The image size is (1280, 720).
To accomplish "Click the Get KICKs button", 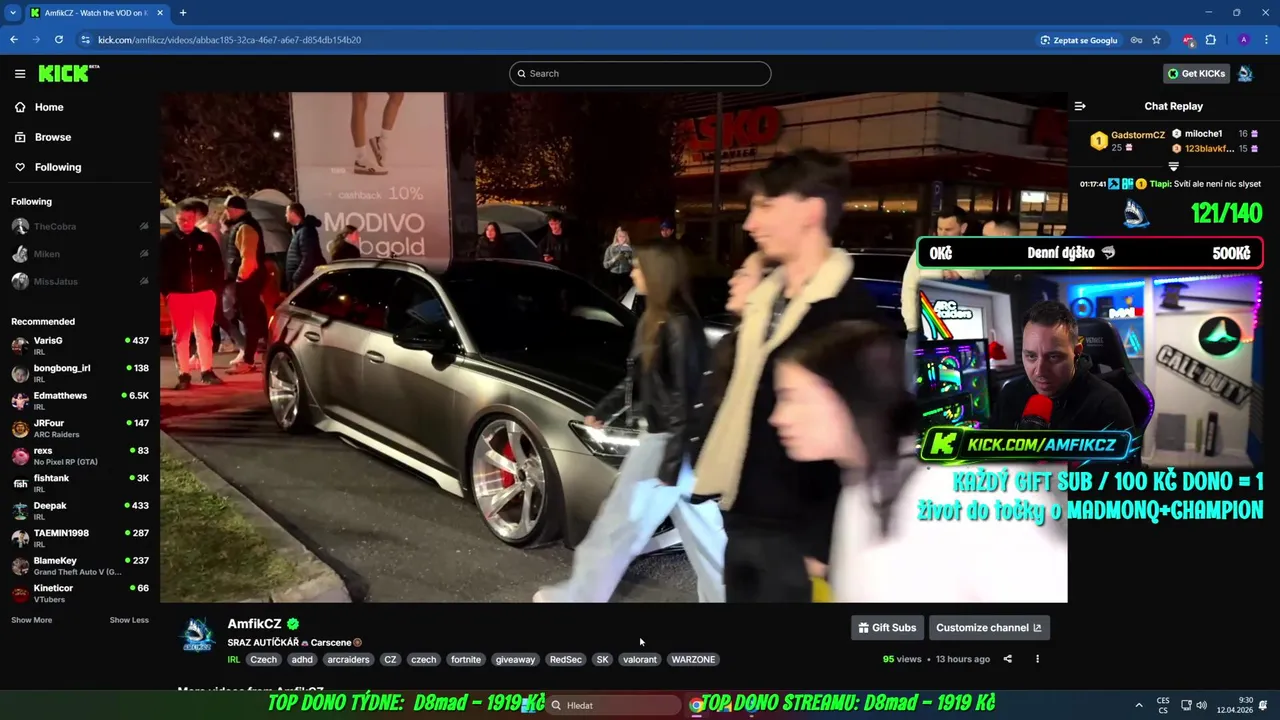I will click(x=1196, y=73).
